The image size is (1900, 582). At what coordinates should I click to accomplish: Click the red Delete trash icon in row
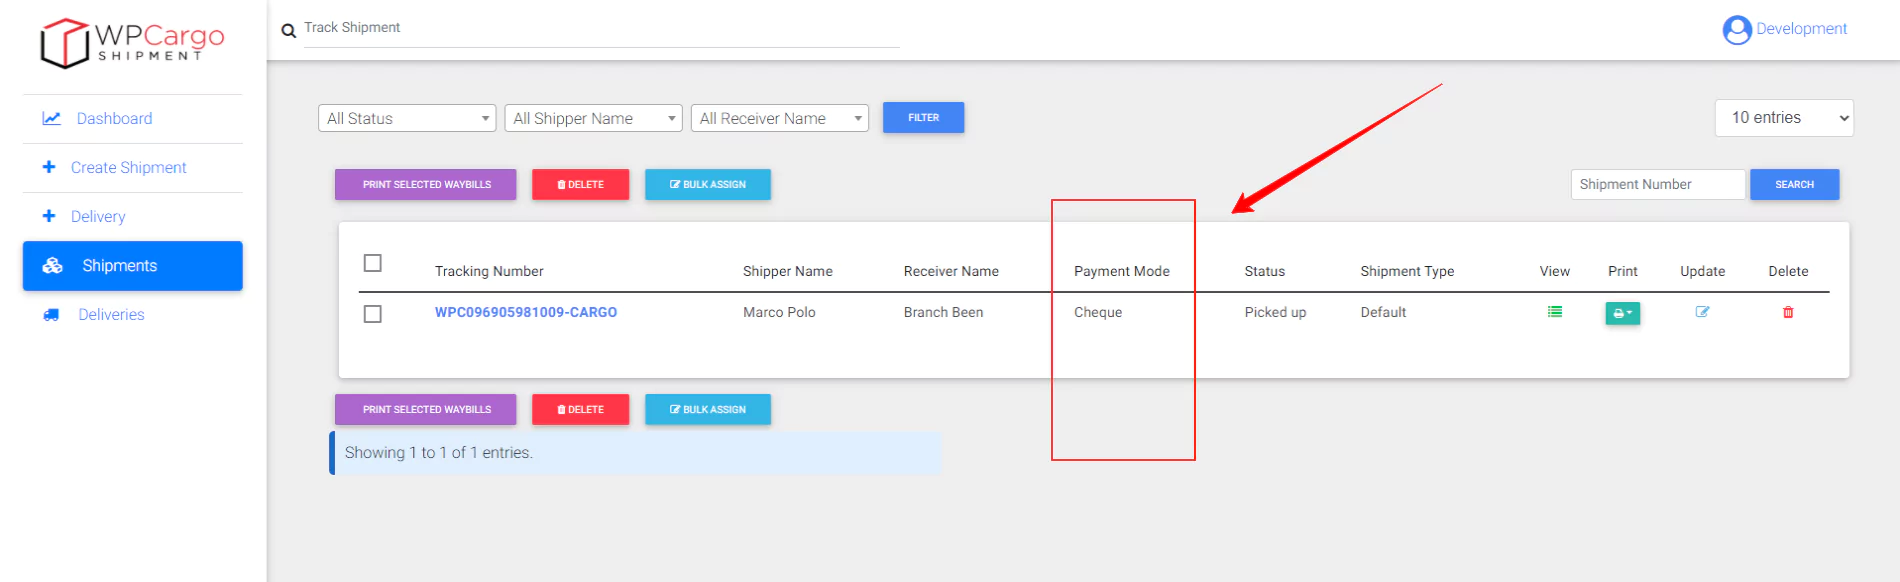(1788, 312)
